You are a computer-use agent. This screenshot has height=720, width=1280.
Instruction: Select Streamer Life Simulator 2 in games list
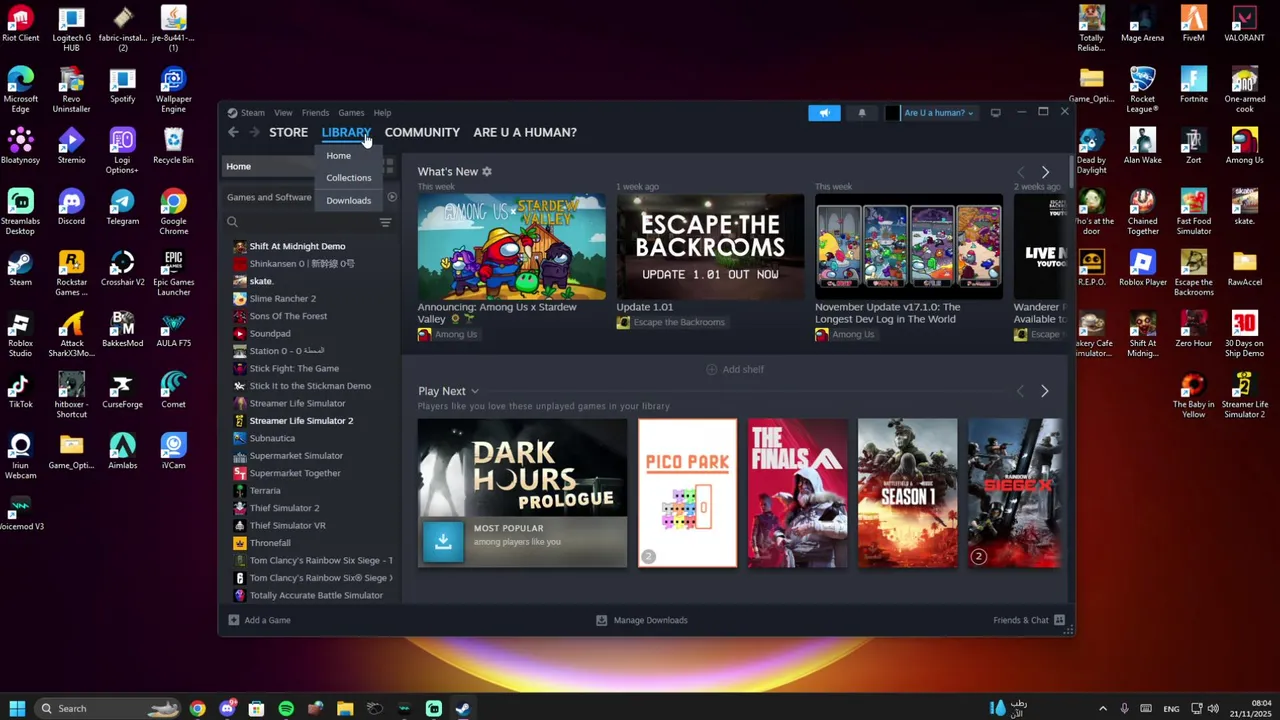[301, 421]
